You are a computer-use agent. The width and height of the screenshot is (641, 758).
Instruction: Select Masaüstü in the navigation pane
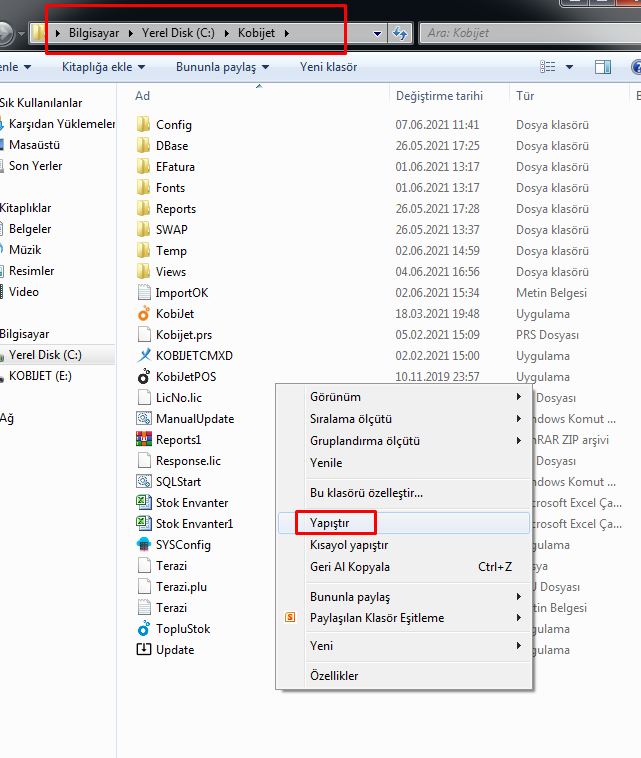point(34,145)
